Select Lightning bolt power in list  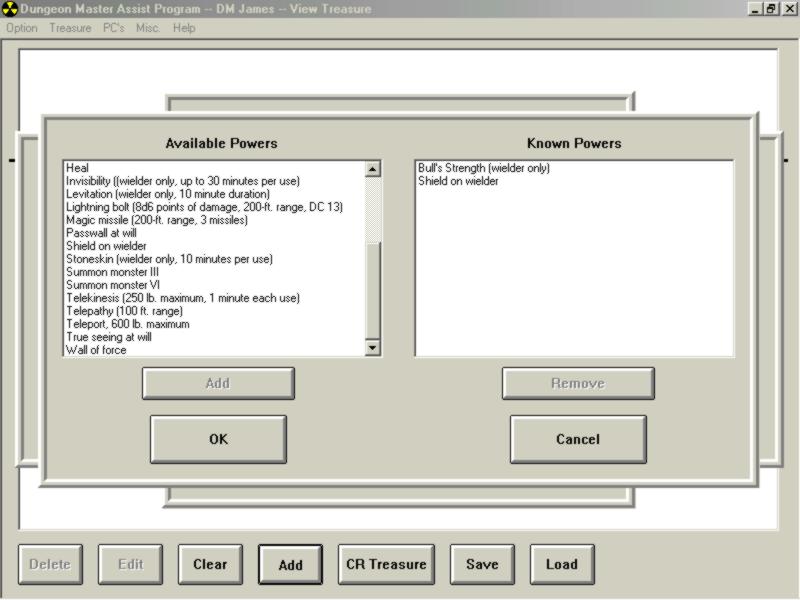point(204,207)
